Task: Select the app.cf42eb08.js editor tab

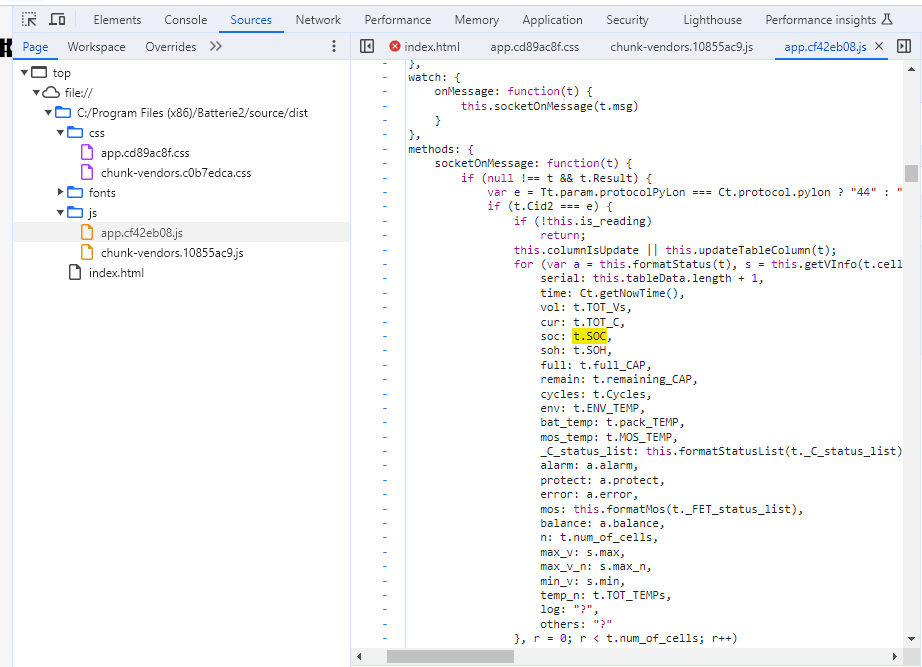Action: tap(825, 46)
